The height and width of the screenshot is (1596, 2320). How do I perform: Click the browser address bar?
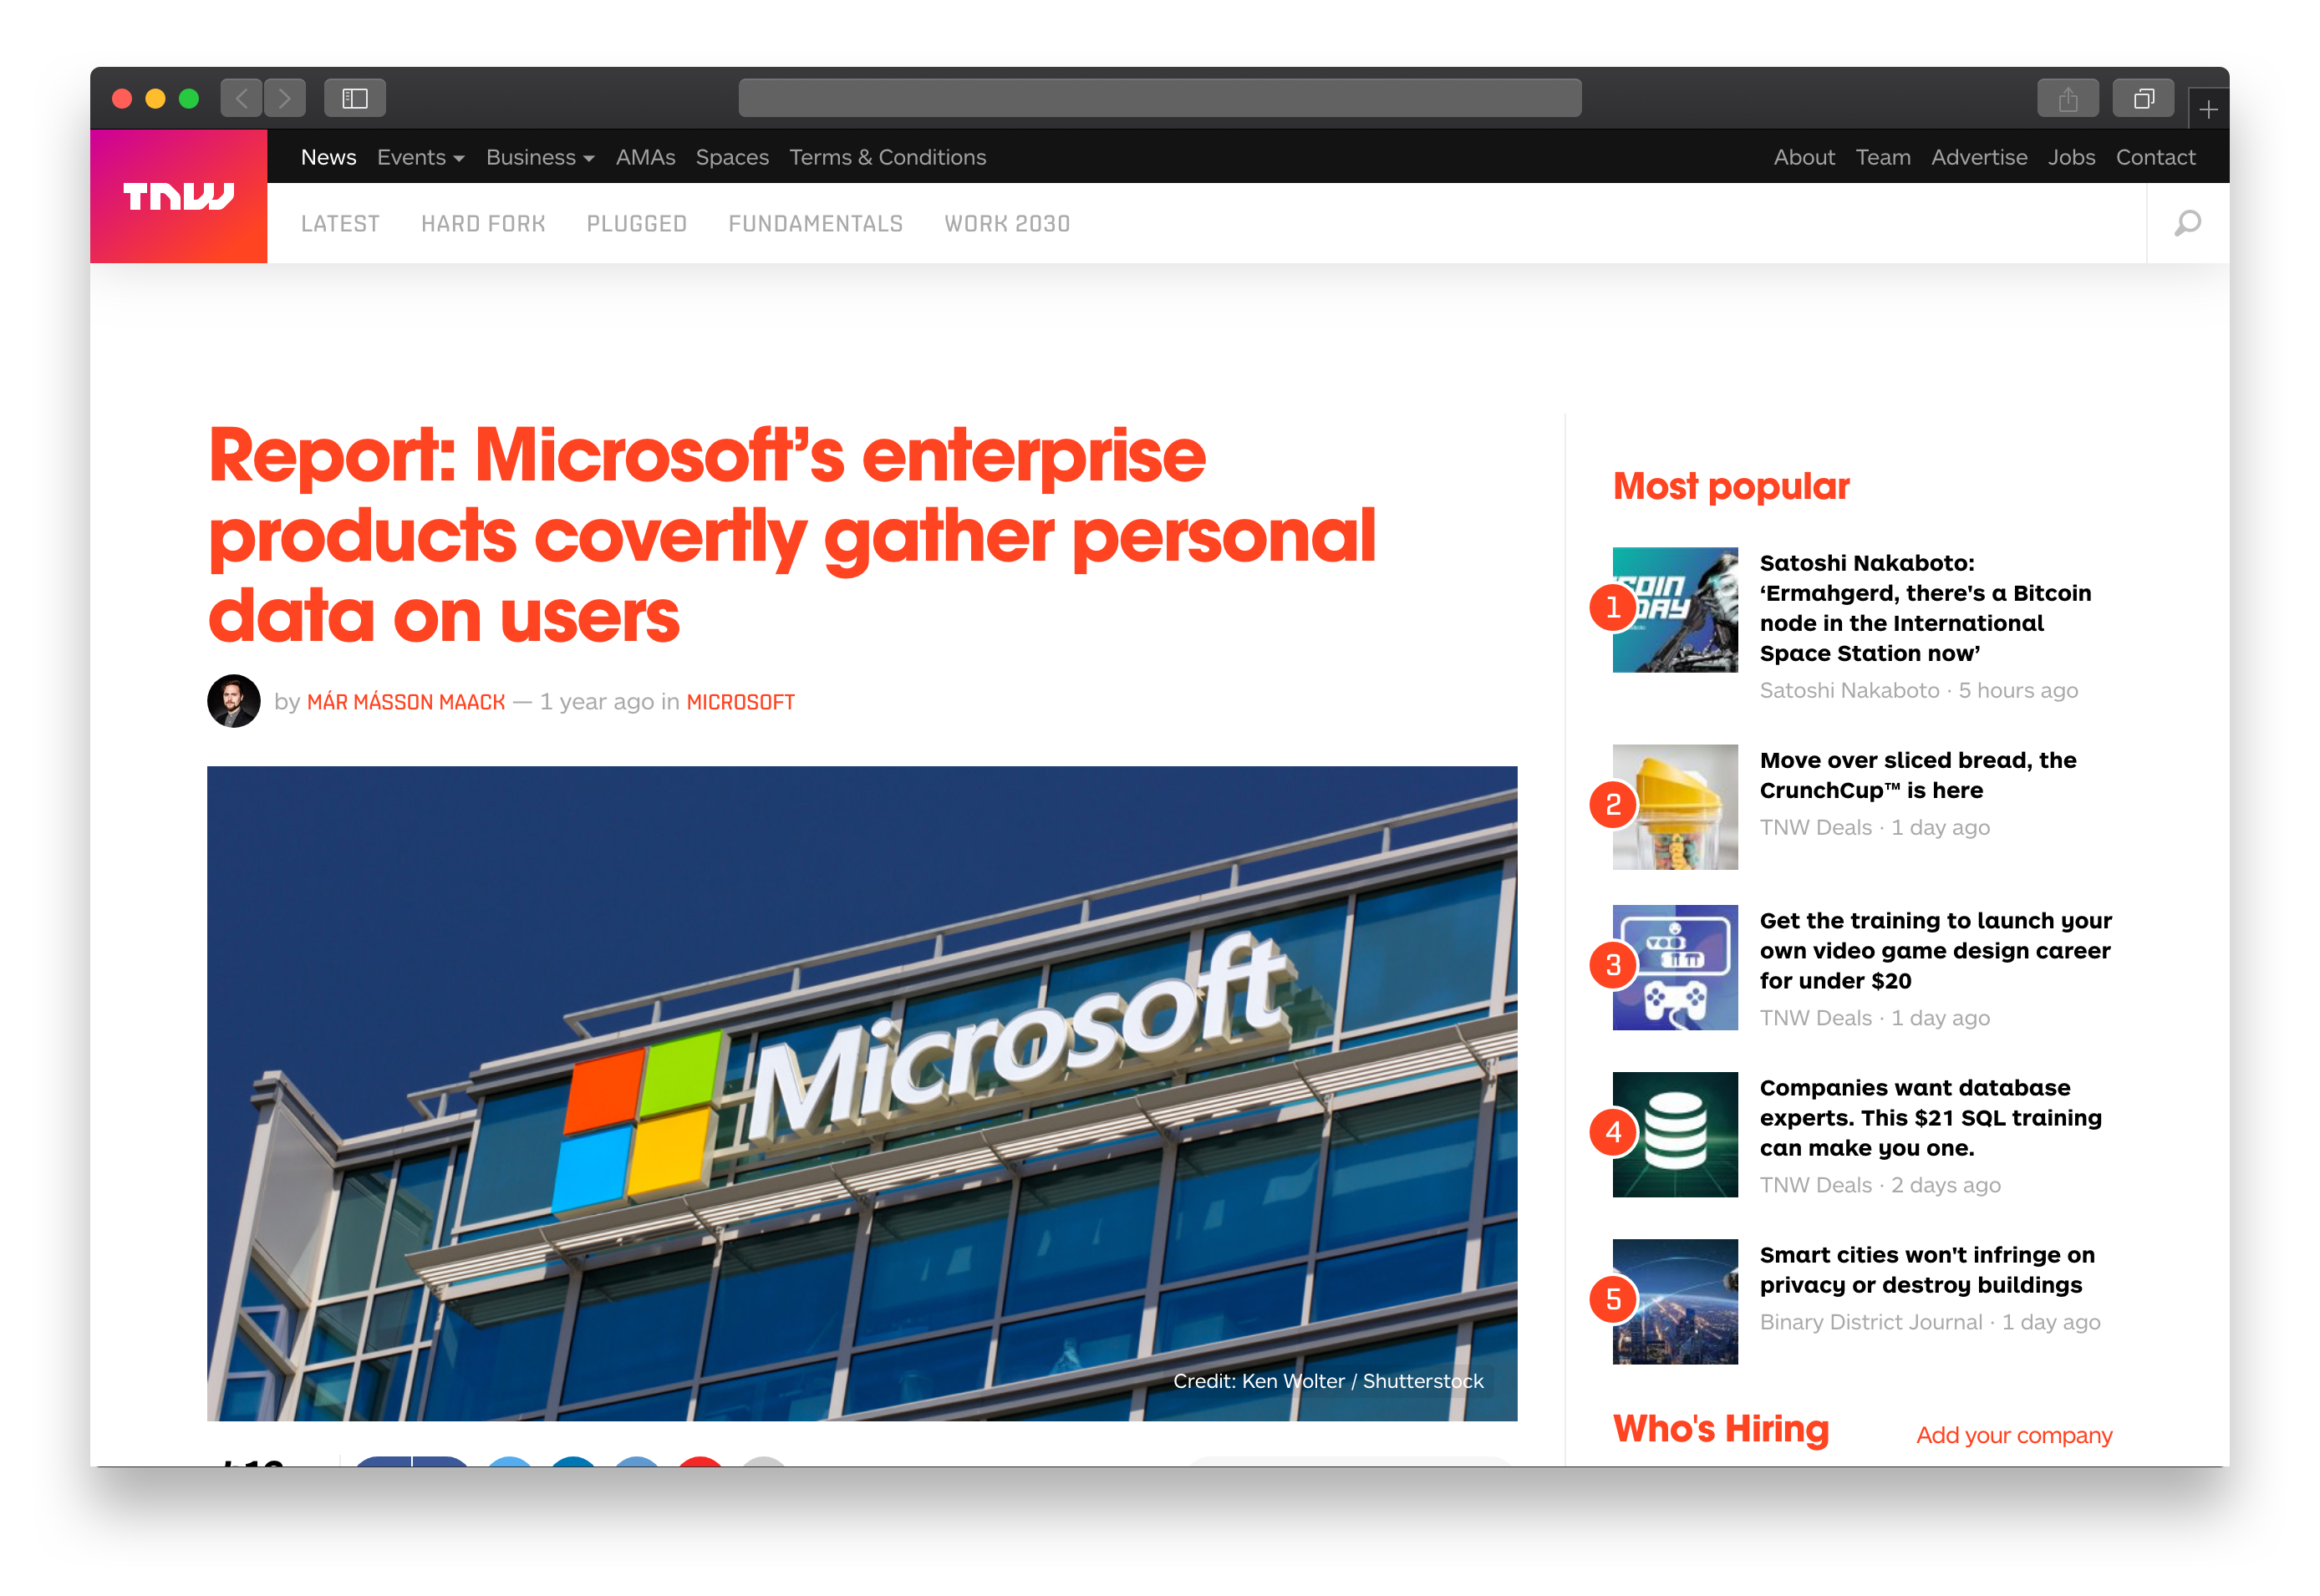coord(1160,98)
